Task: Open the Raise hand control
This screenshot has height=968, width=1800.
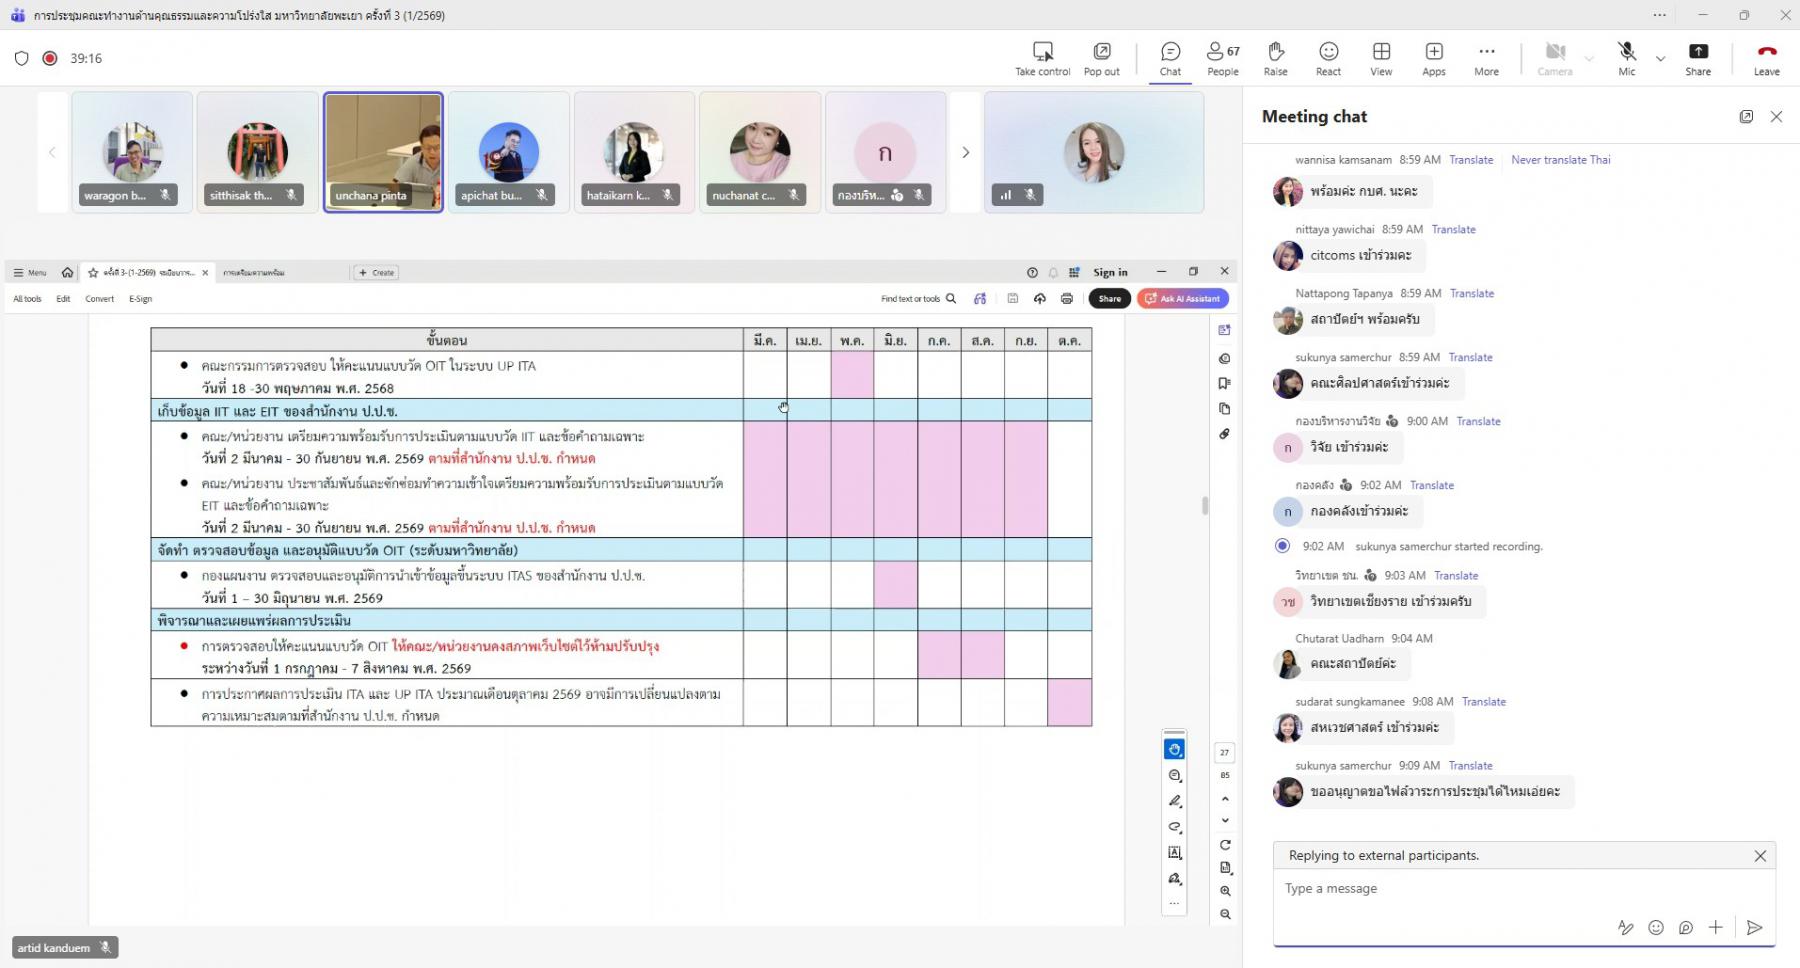Action: point(1275,58)
